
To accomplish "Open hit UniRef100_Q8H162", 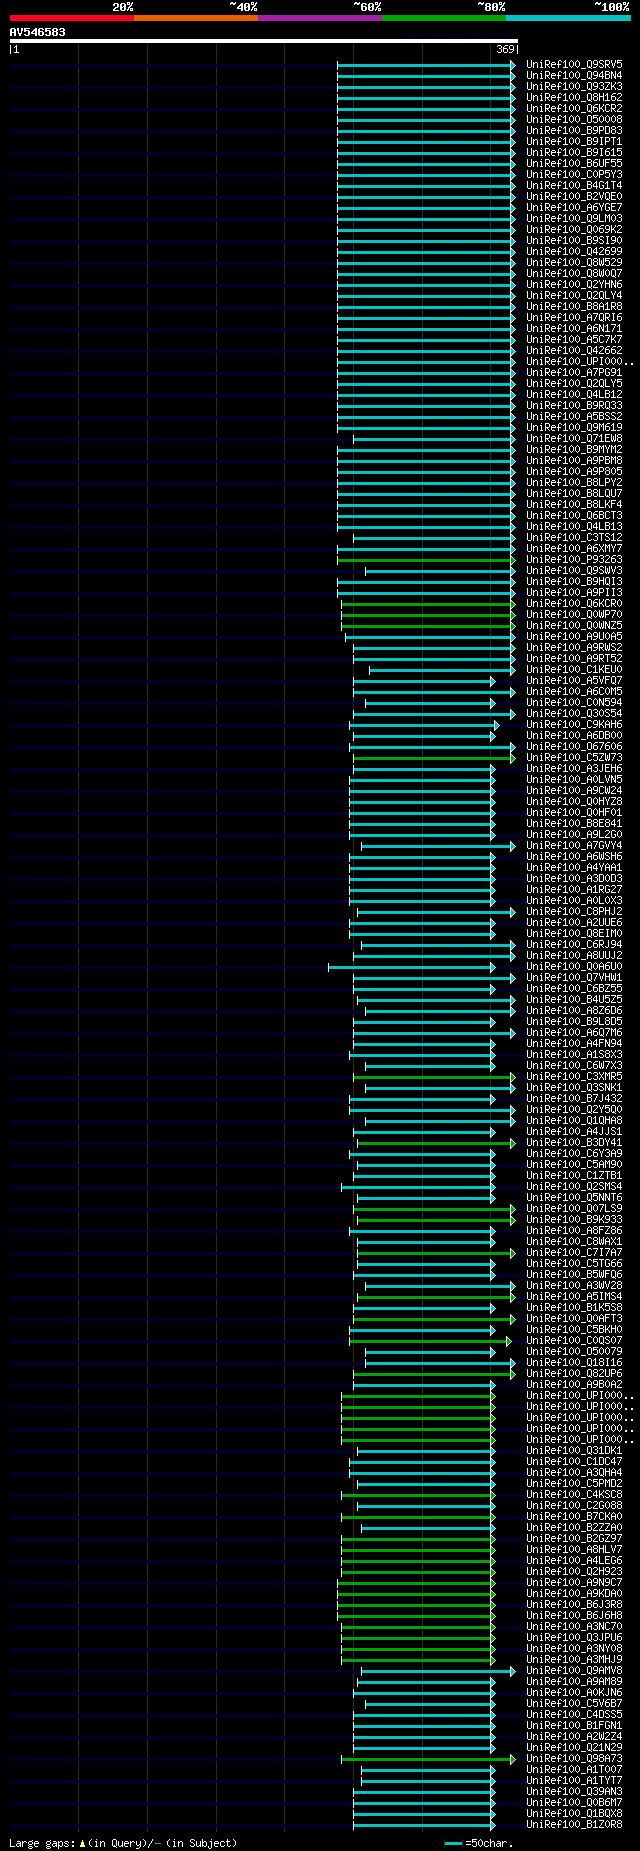I will coord(574,97).
